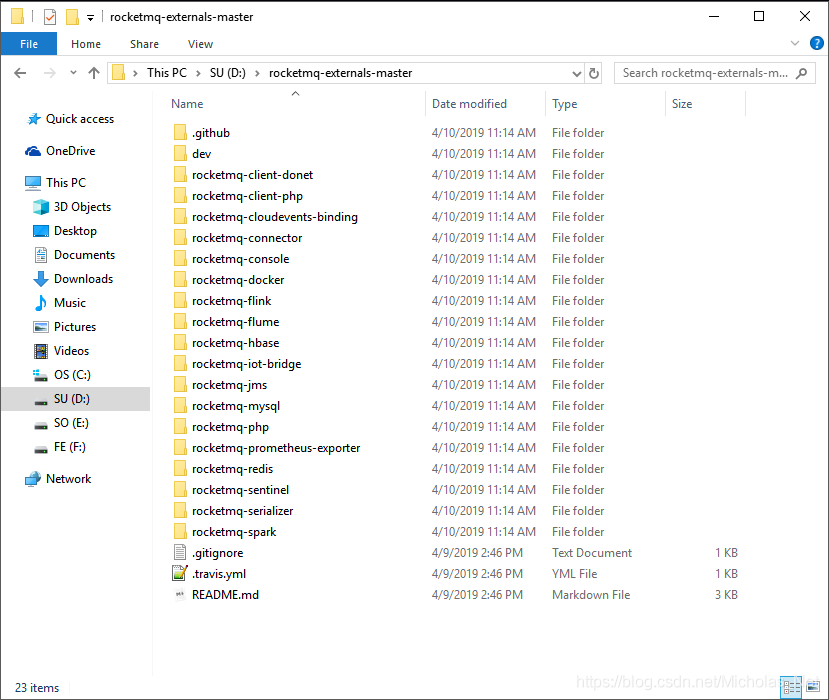Click the Forward navigation arrow

point(50,73)
